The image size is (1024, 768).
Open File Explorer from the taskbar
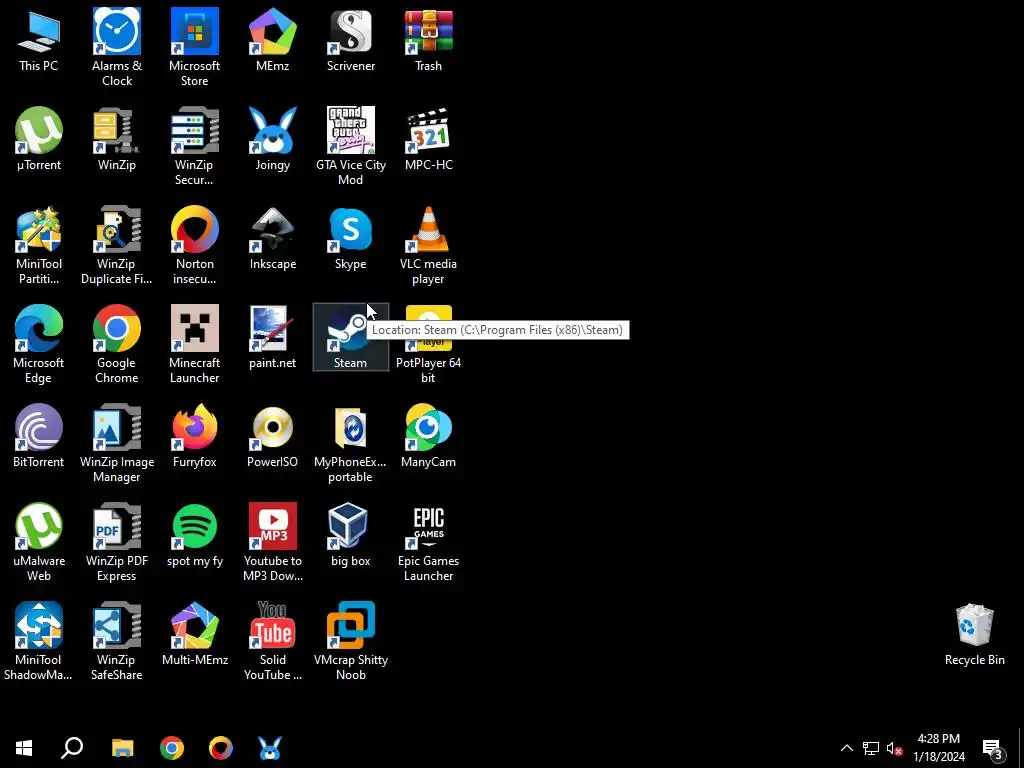click(122, 748)
